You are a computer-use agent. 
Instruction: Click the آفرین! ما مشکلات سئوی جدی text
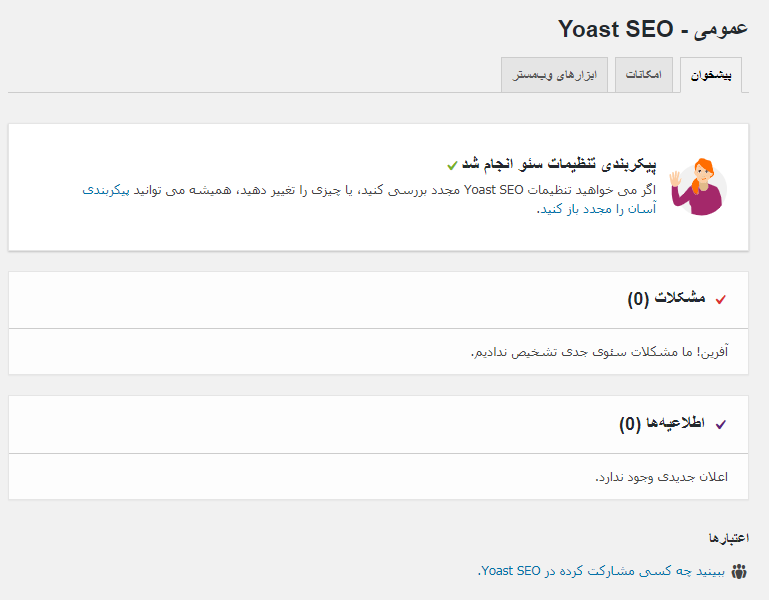[x=599, y=352]
